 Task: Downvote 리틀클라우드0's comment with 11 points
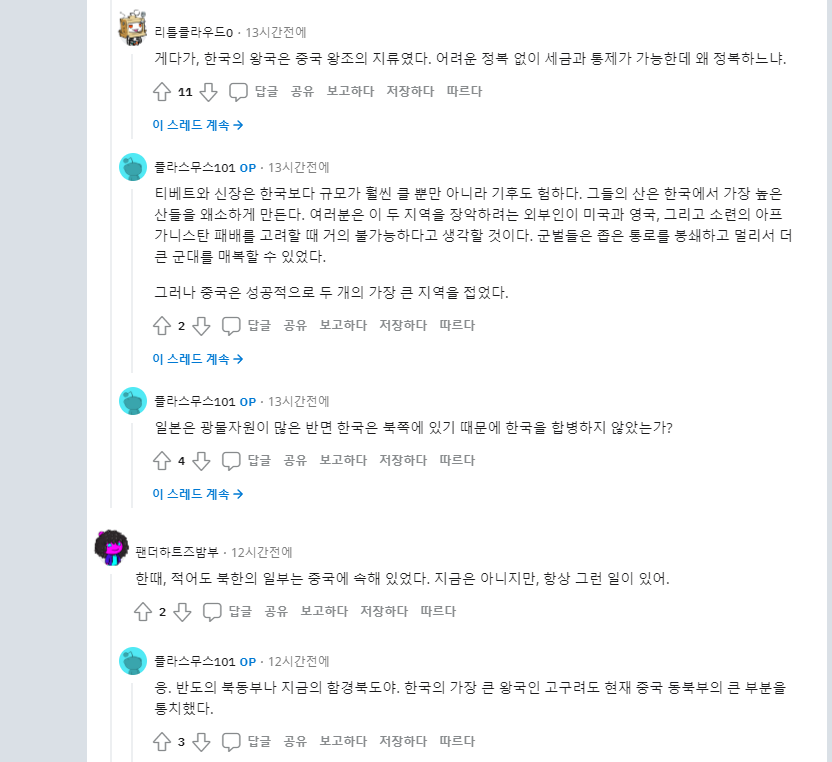(x=208, y=92)
